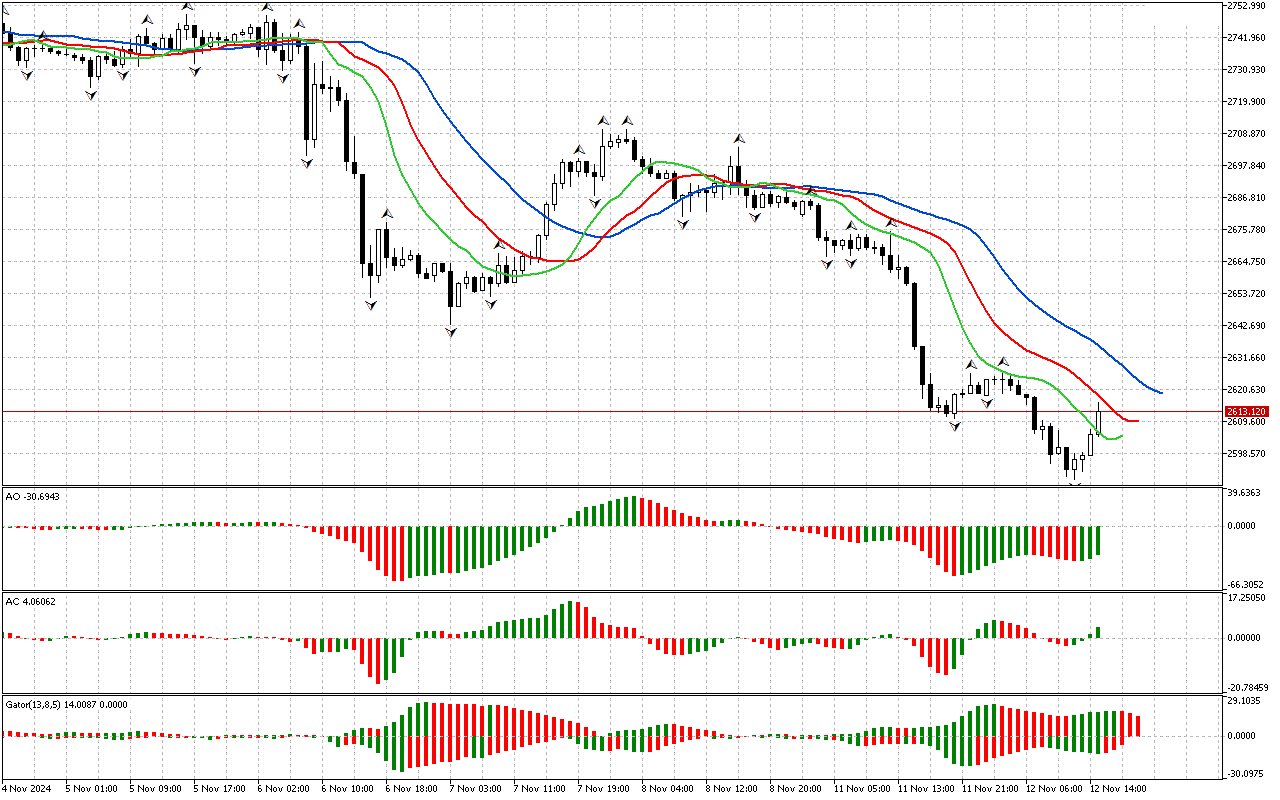
Task: Click the AO scale maximum 39.6363
Action: tap(1246, 494)
